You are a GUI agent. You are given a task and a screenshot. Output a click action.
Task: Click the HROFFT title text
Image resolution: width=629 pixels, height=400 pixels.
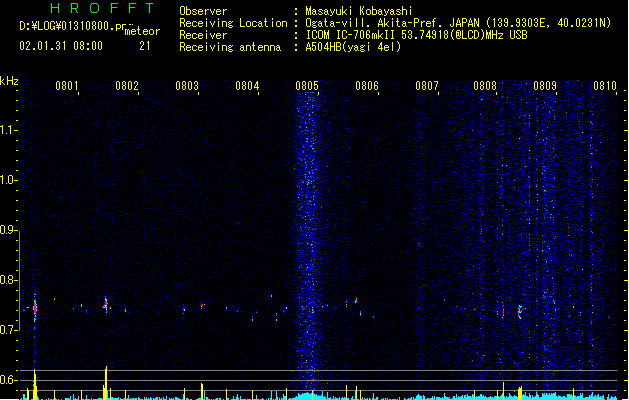click(x=102, y=8)
